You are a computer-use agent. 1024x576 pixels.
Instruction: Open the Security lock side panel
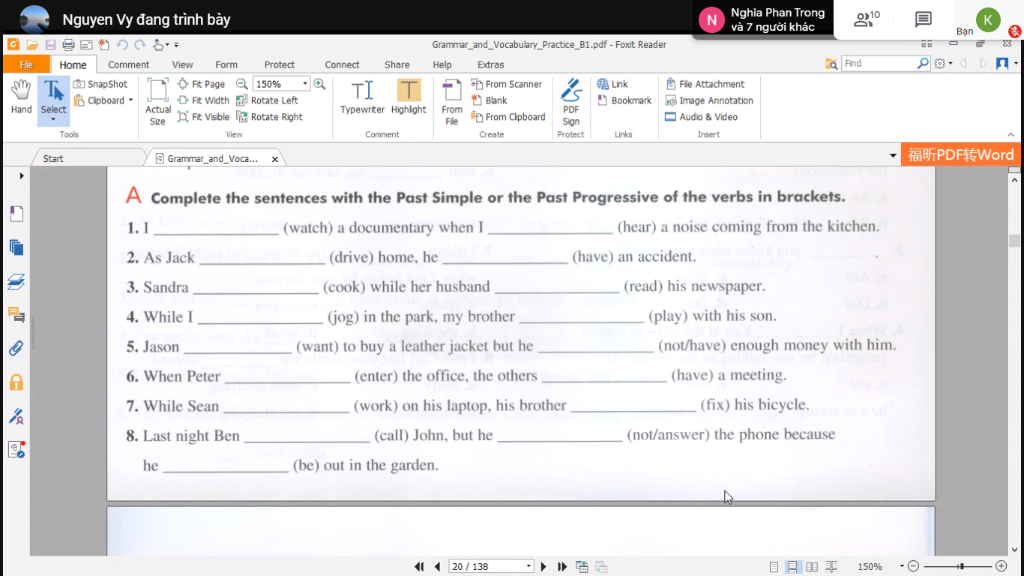point(16,382)
